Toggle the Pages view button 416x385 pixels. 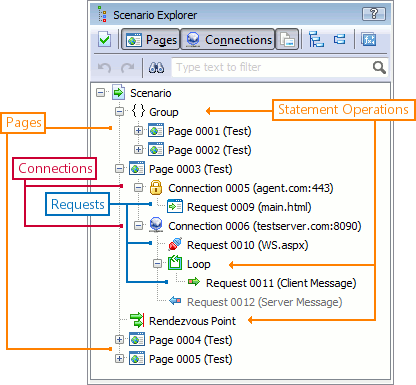151,40
